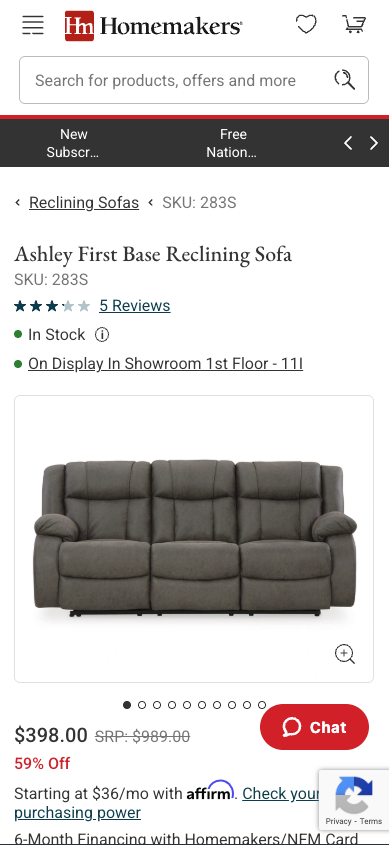Open the Free Nationwide promo tab

(x=232, y=143)
